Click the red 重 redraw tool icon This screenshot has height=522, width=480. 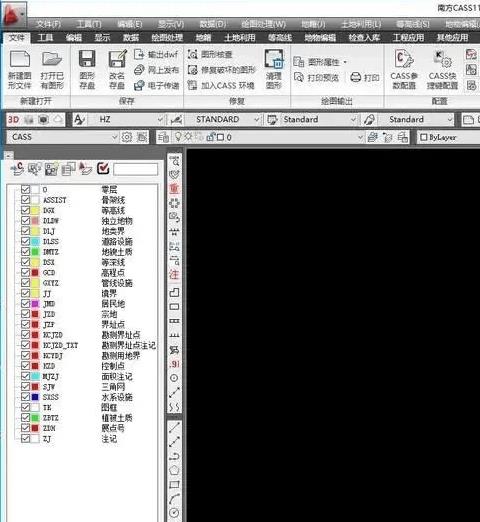[x=174, y=189]
